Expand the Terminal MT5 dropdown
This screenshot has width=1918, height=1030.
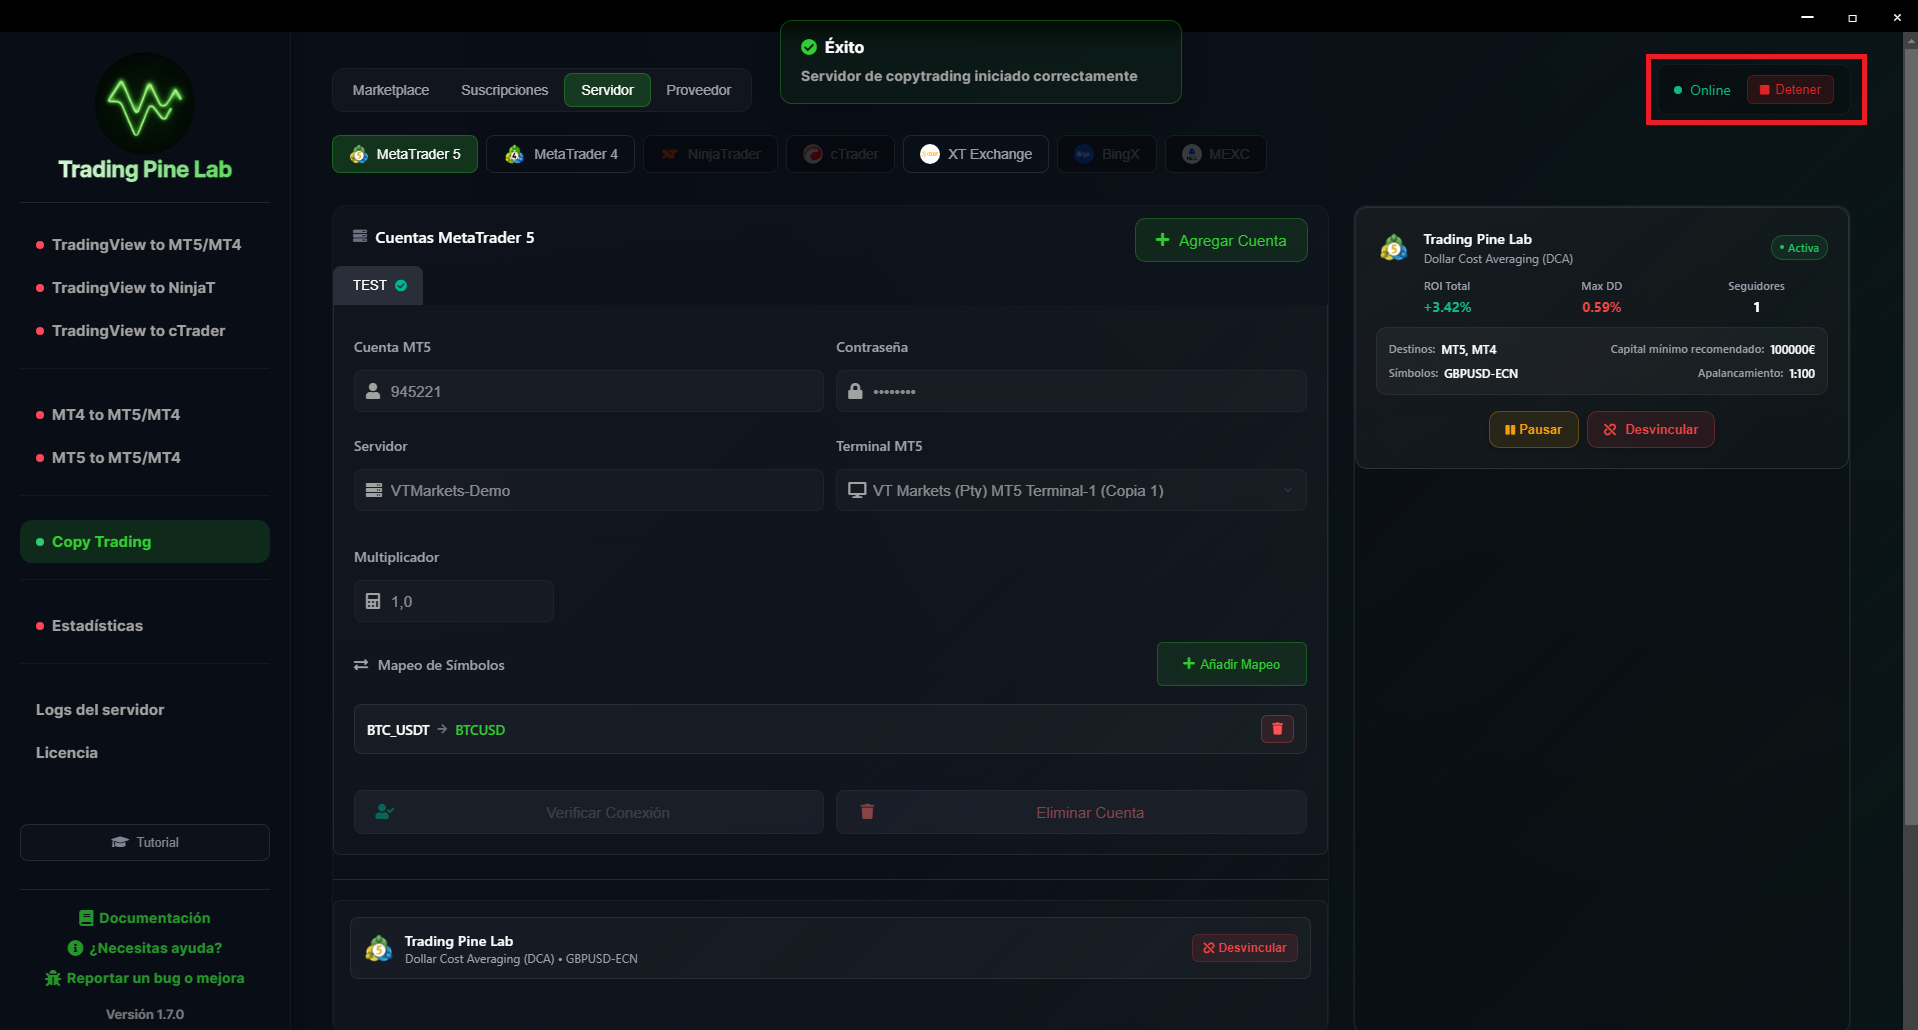(1070, 490)
